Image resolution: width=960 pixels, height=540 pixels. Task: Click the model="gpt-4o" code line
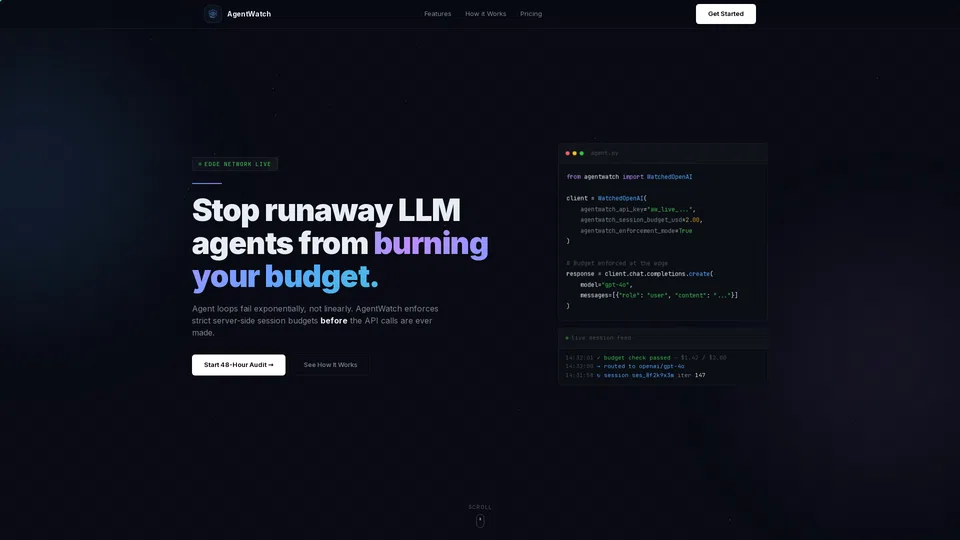pos(606,285)
